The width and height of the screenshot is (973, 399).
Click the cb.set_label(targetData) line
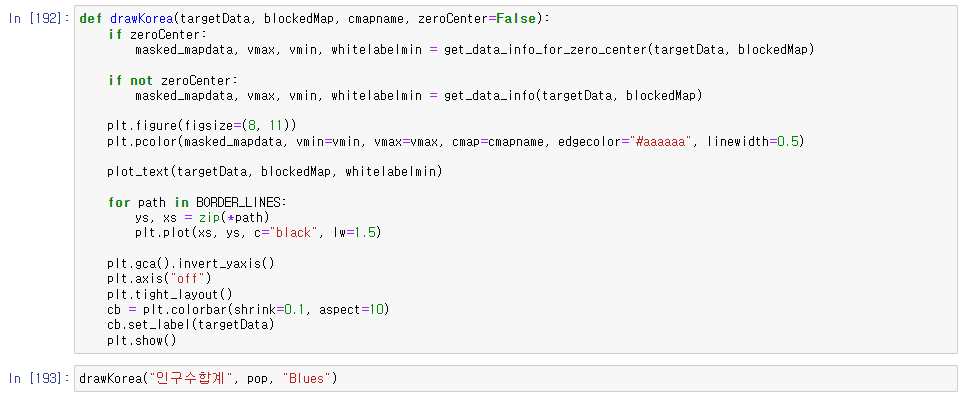pyautogui.click(x=191, y=325)
